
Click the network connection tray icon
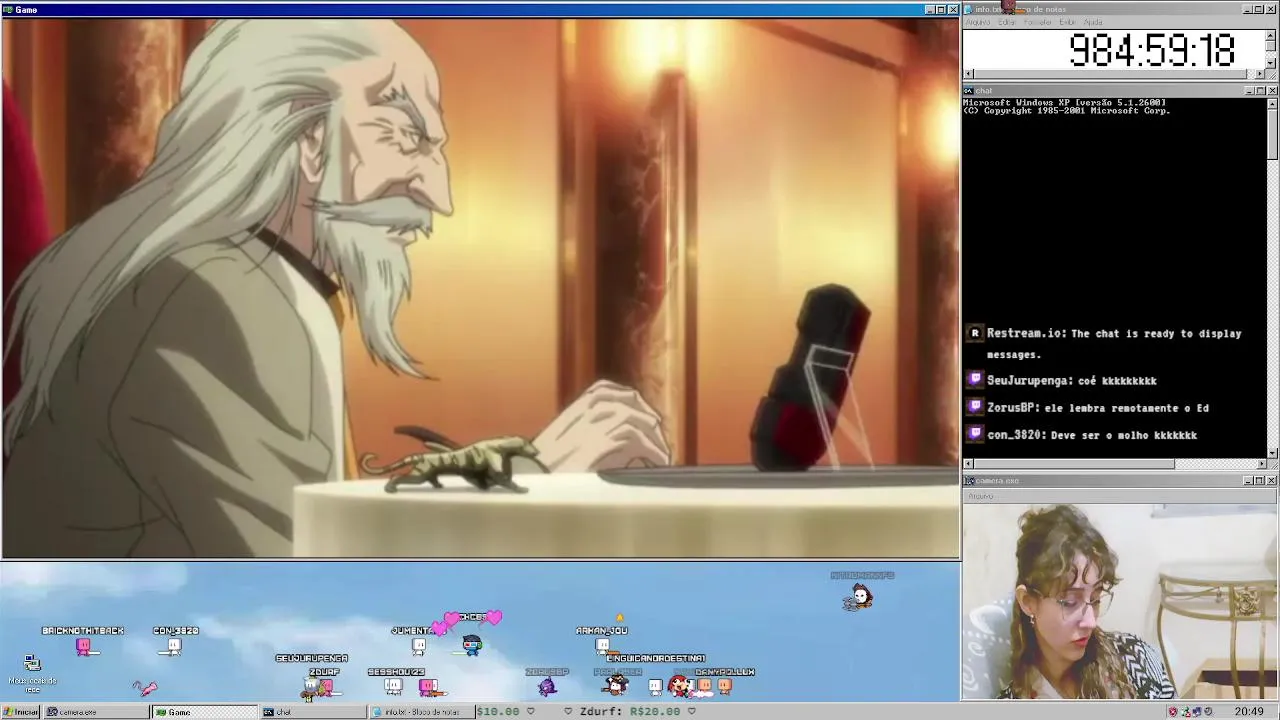(x=1185, y=712)
